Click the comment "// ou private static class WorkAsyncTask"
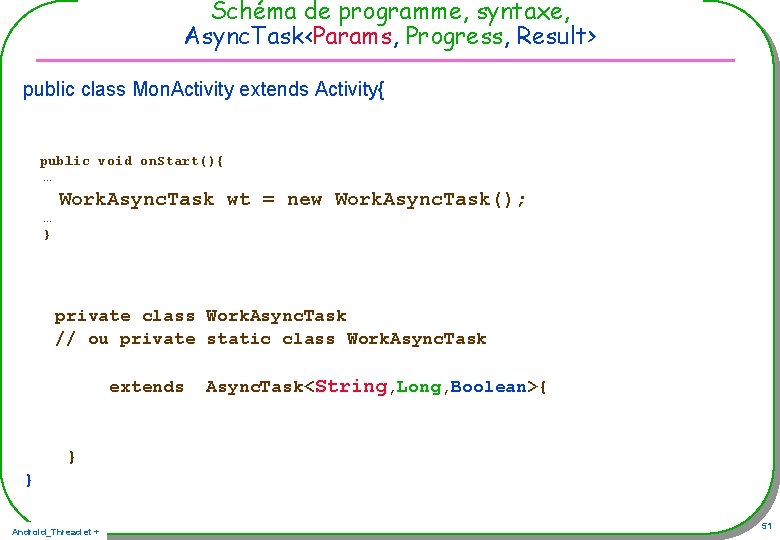 coord(271,339)
